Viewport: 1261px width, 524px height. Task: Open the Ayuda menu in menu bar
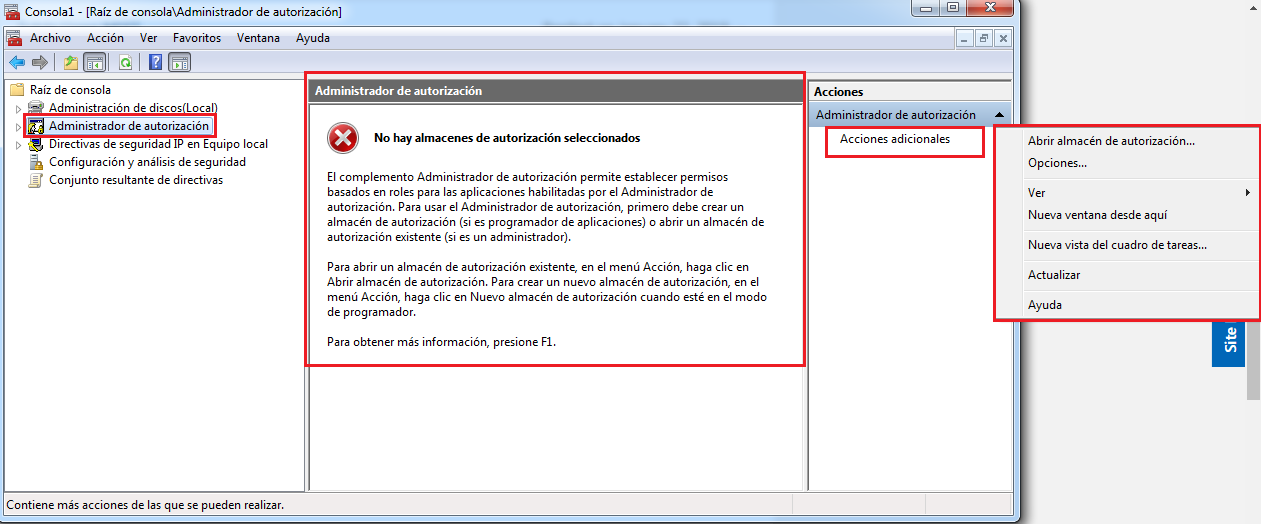coord(313,38)
